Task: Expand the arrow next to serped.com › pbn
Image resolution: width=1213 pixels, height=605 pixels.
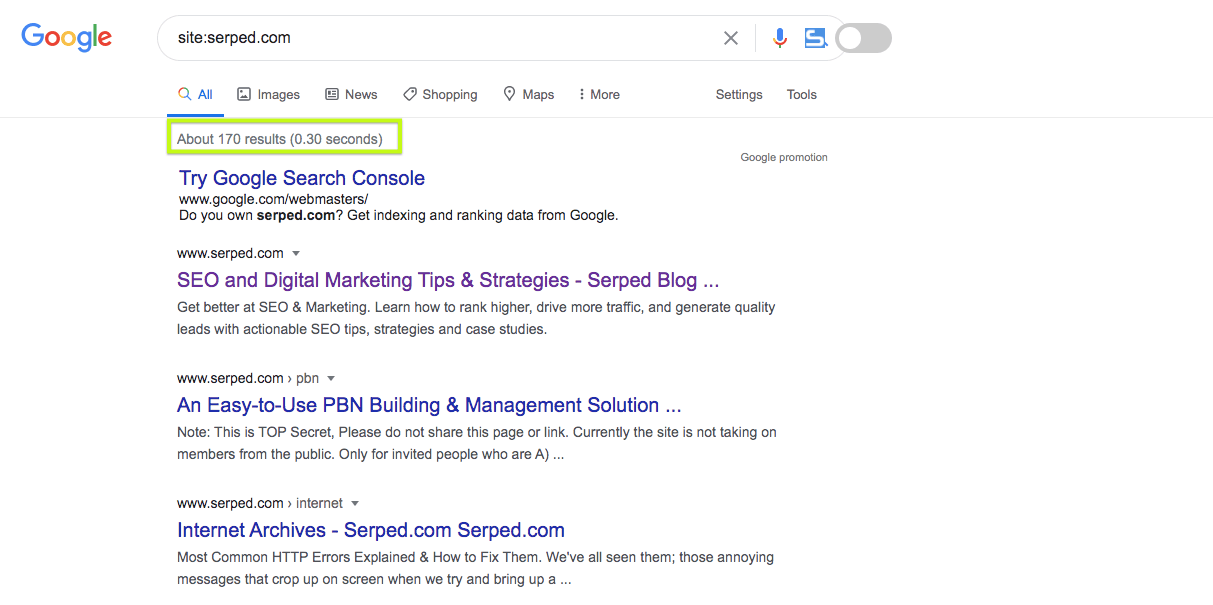Action: (x=331, y=379)
